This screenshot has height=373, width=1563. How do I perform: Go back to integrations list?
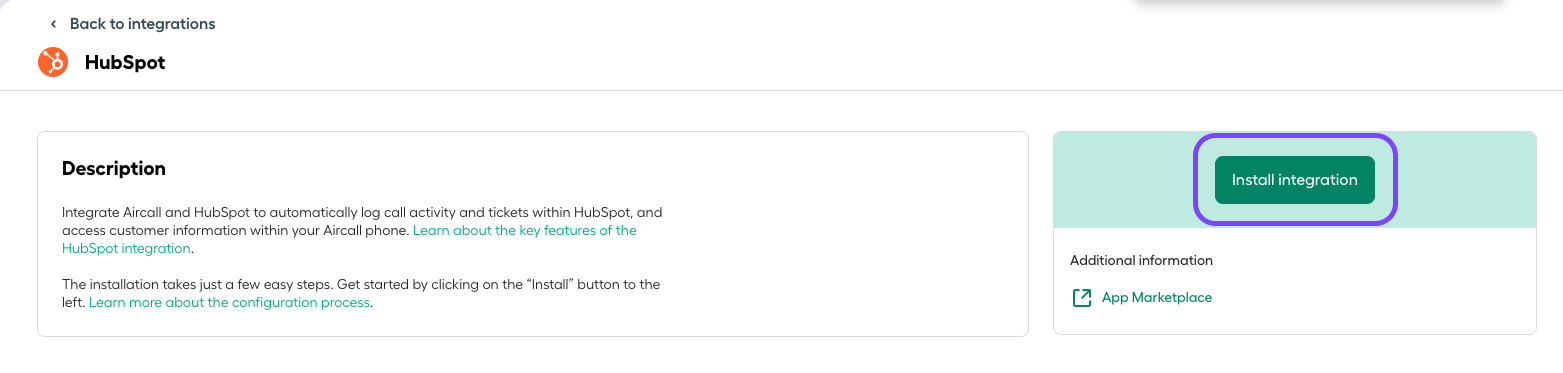[142, 23]
